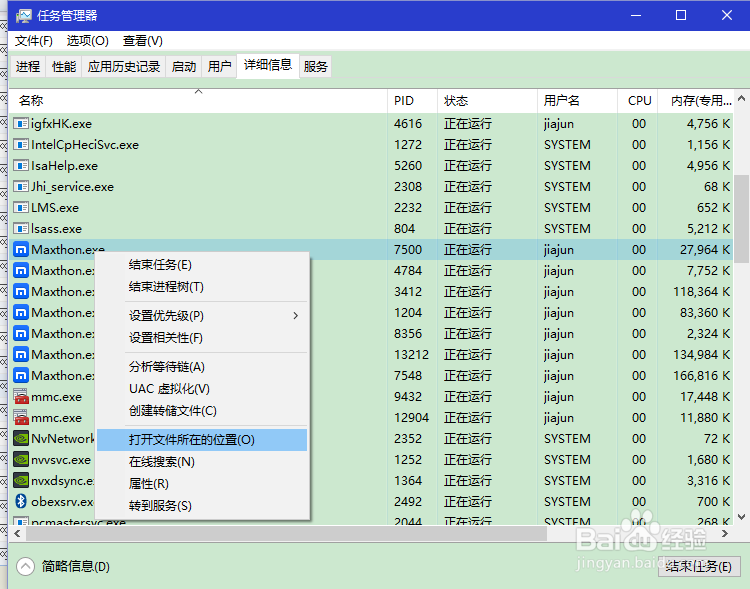Click Maxthon icon for PID 13212
The image size is (750, 589).
coord(21,355)
